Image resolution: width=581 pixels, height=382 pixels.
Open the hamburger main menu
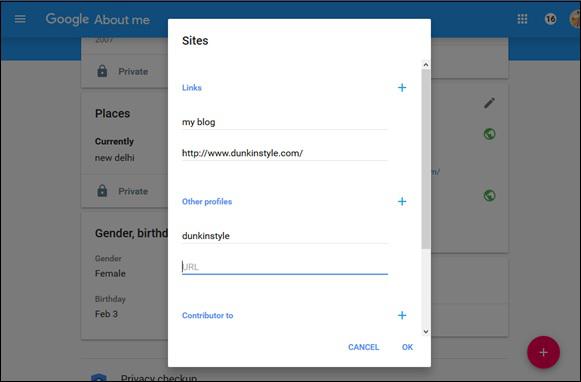click(20, 19)
